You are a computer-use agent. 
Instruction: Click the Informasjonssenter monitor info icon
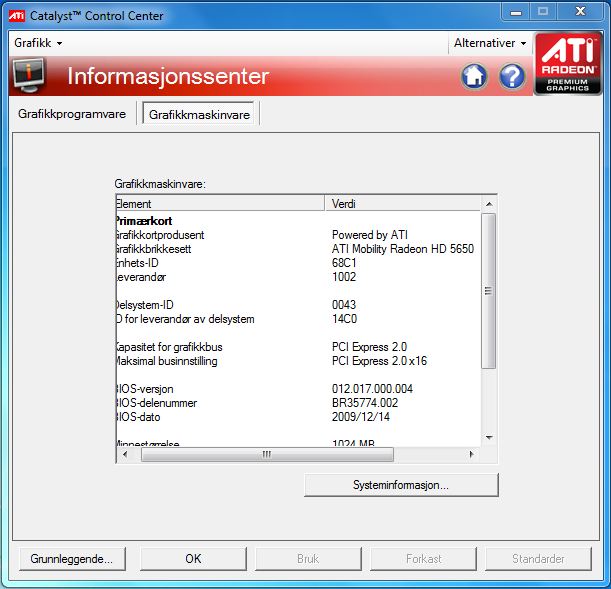click(x=28, y=76)
